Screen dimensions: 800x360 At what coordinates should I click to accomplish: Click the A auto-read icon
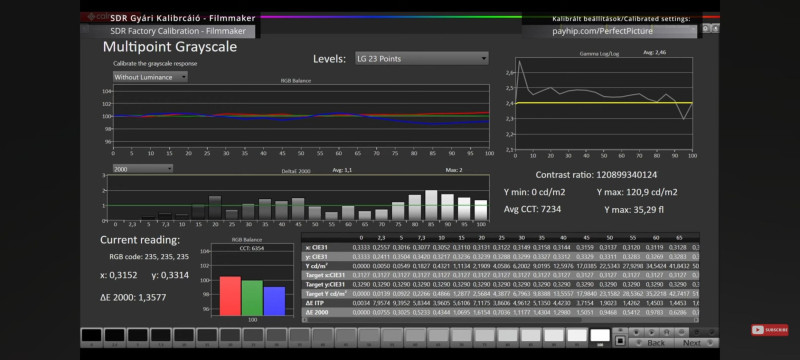[667, 332]
